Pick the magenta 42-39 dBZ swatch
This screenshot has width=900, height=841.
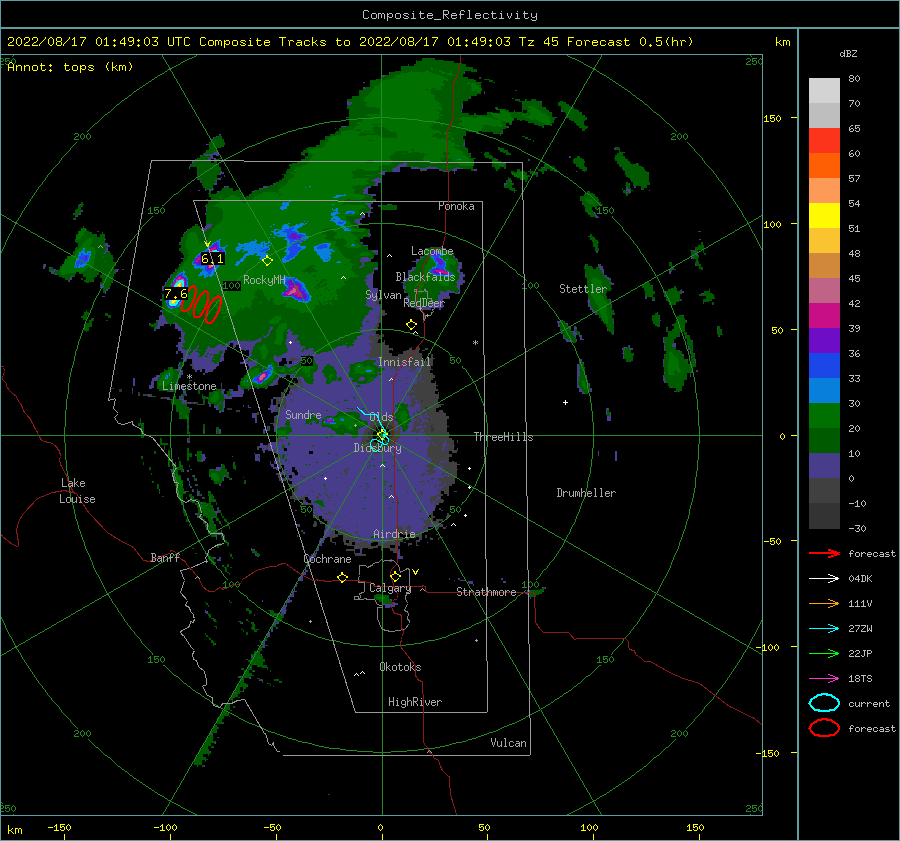[824, 316]
